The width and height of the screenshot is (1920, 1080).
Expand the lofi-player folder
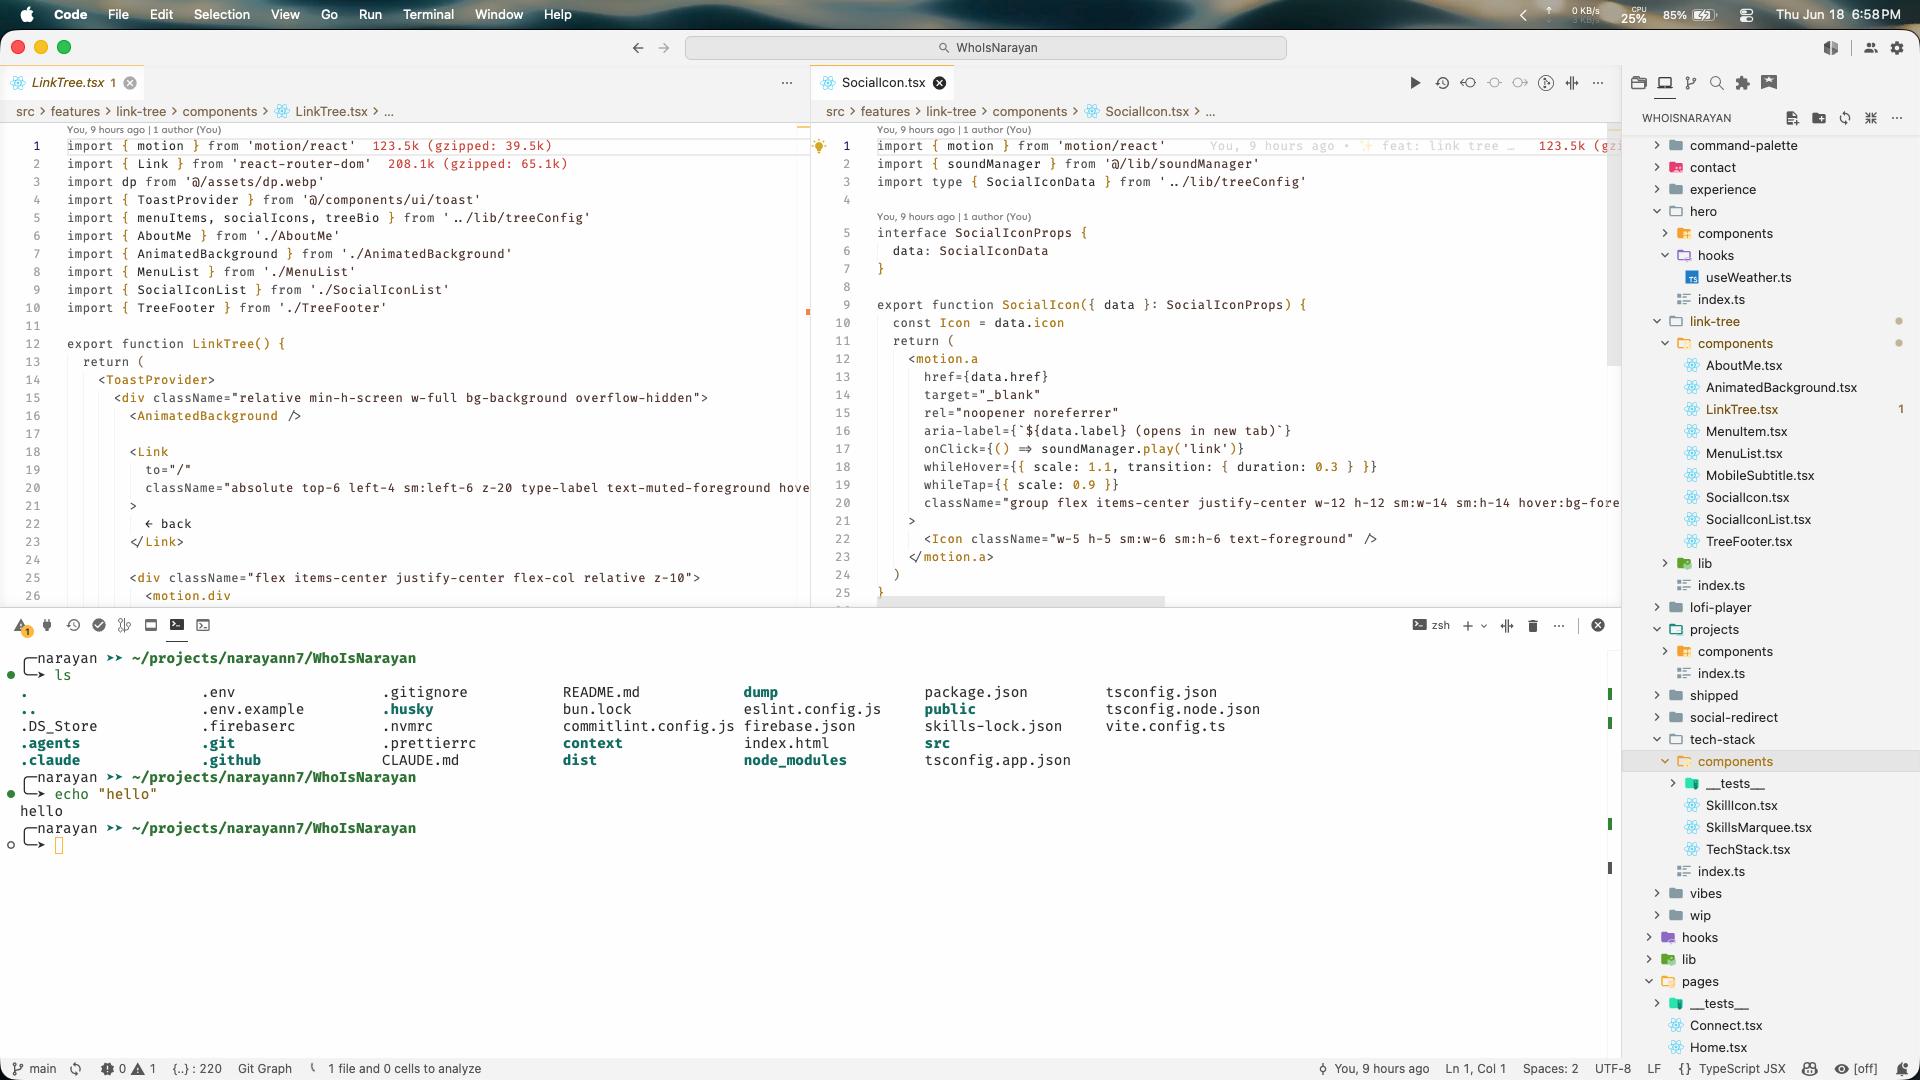(x=1720, y=608)
